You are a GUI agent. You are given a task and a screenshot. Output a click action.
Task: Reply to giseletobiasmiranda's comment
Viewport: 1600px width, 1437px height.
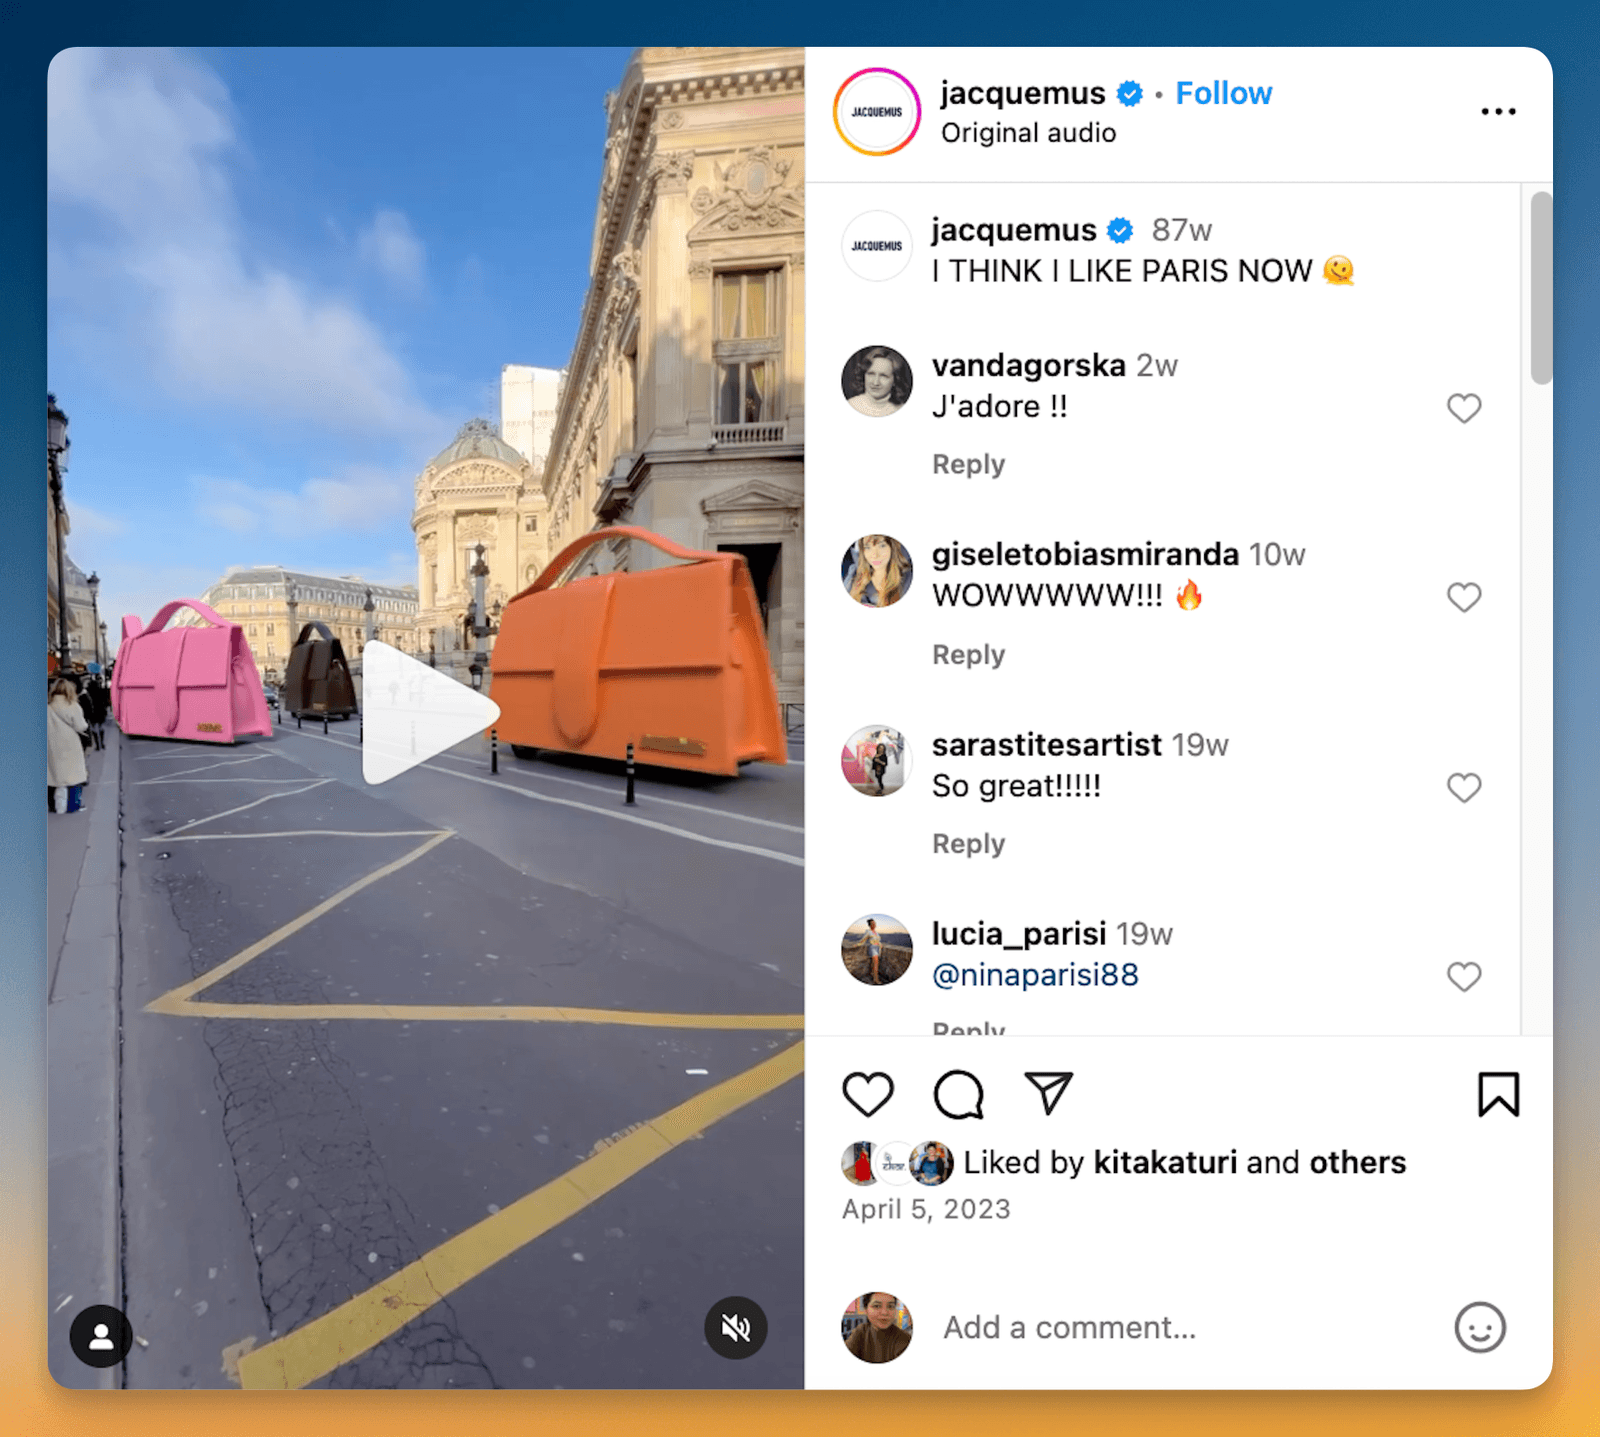coord(968,655)
